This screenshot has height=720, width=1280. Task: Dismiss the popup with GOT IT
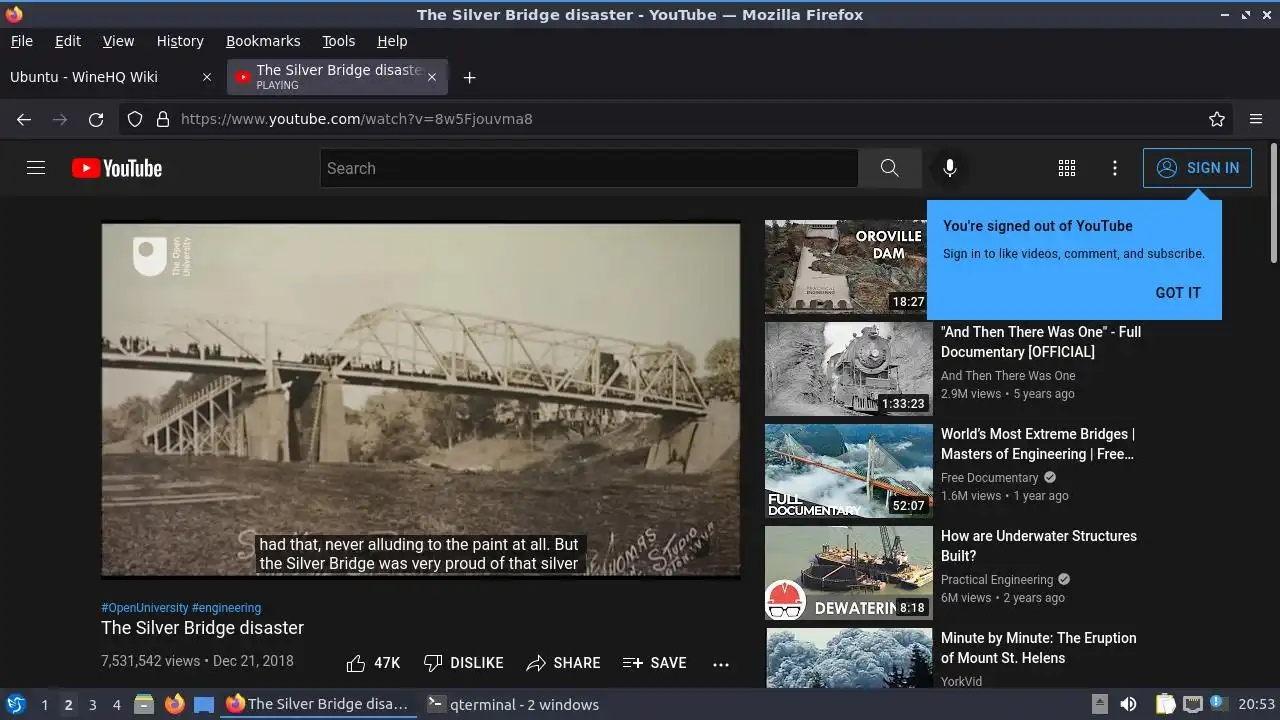tap(1178, 293)
